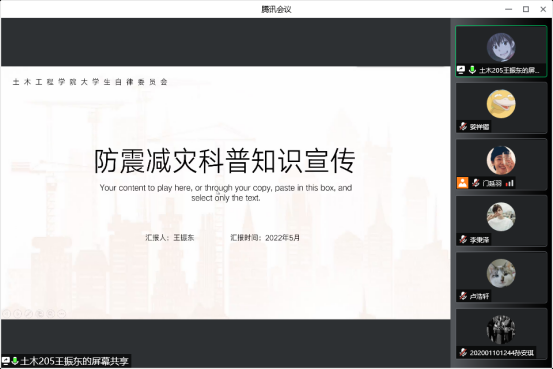The image size is (553, 369).
Task: Open the pen annotation tool on the slide
Action: (x=29, y=313)
